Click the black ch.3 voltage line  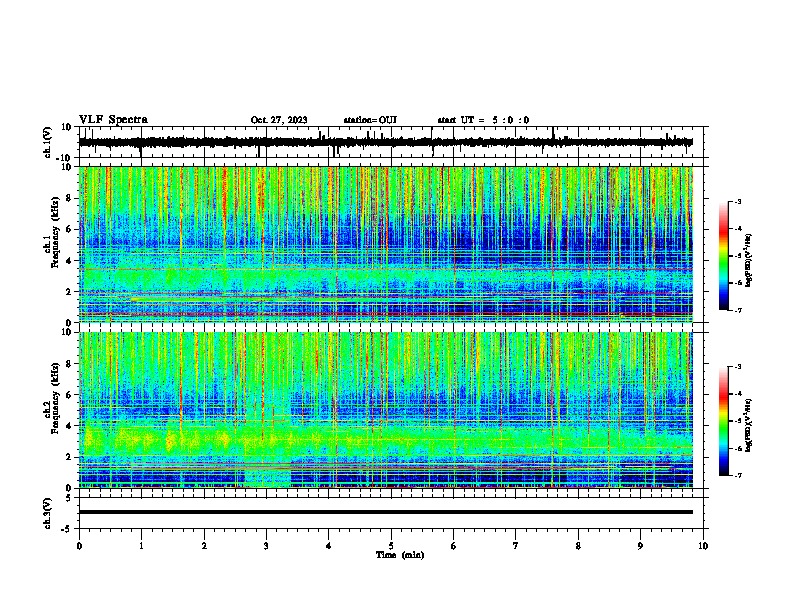click(386, 512)
